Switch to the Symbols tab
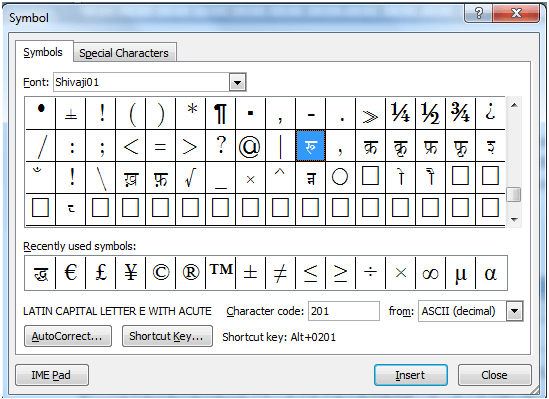The width and height of the screenshot is (549, 399). pyautogui.click(x=43, y=52)
